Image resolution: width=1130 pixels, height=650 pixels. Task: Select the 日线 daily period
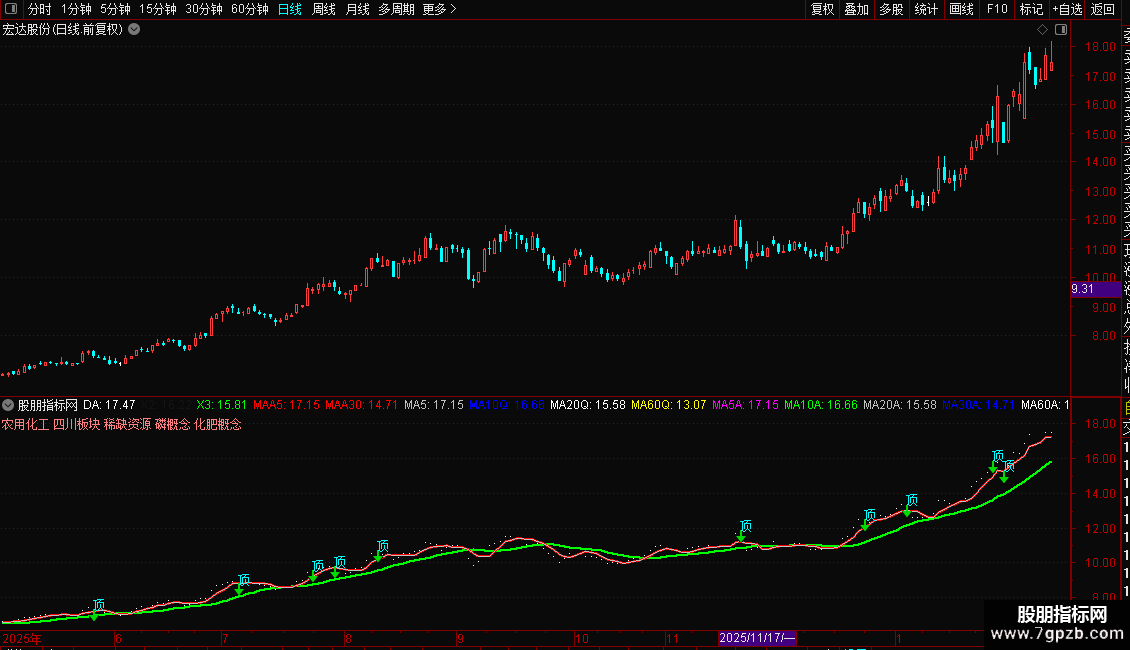(290, 9)
